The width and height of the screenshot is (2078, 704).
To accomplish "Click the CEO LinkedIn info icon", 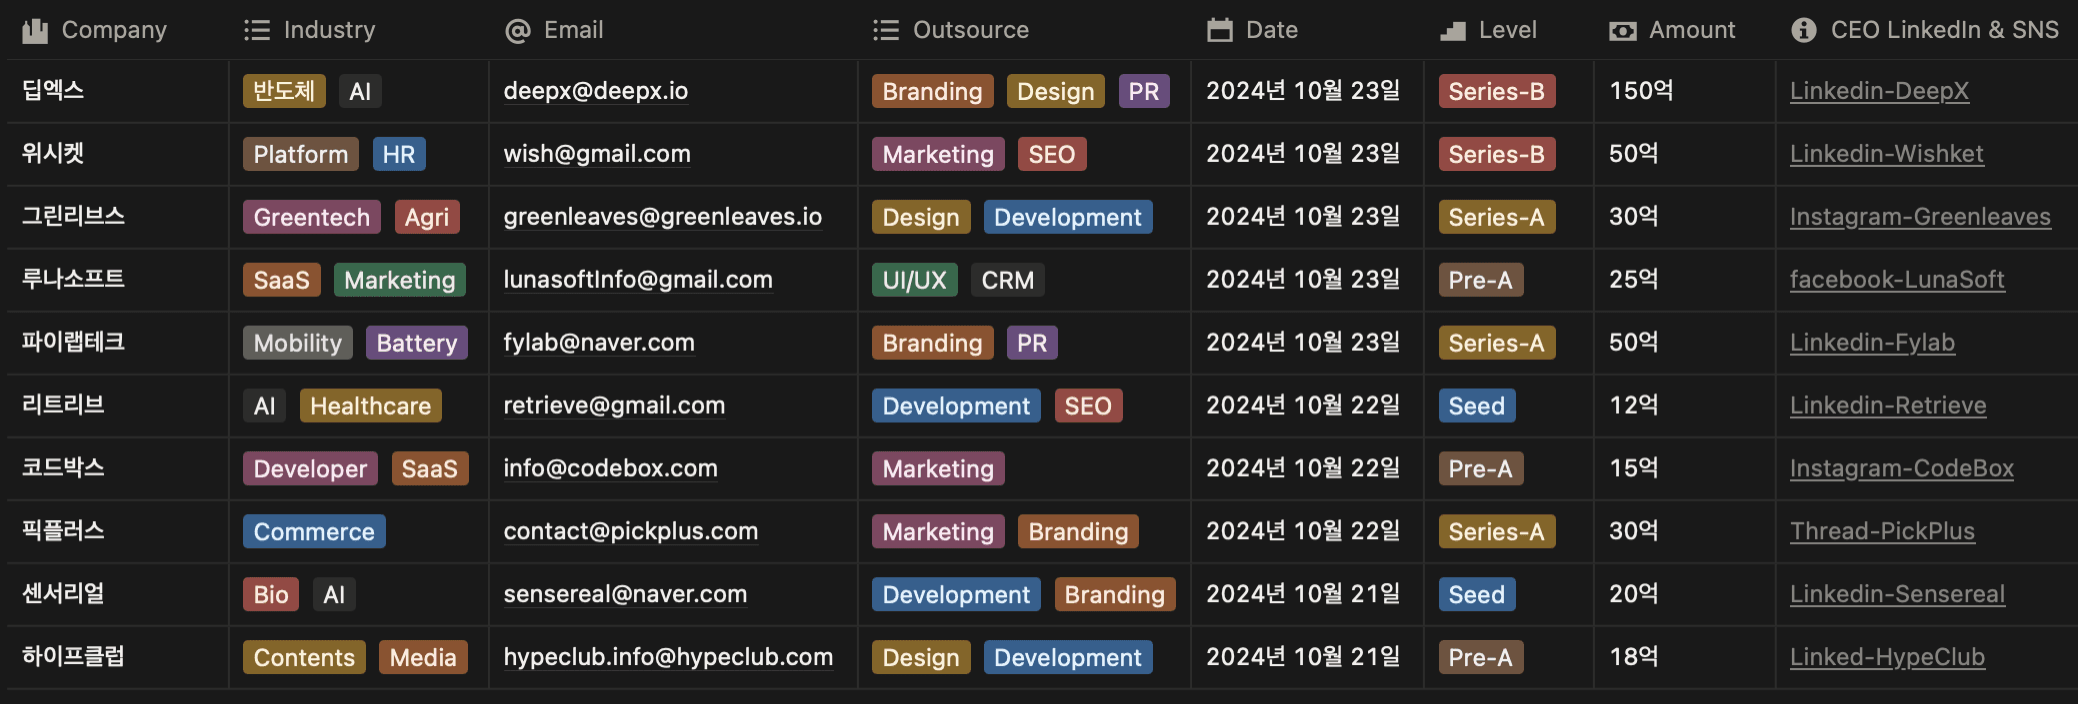I will (x=1804, y=31).
